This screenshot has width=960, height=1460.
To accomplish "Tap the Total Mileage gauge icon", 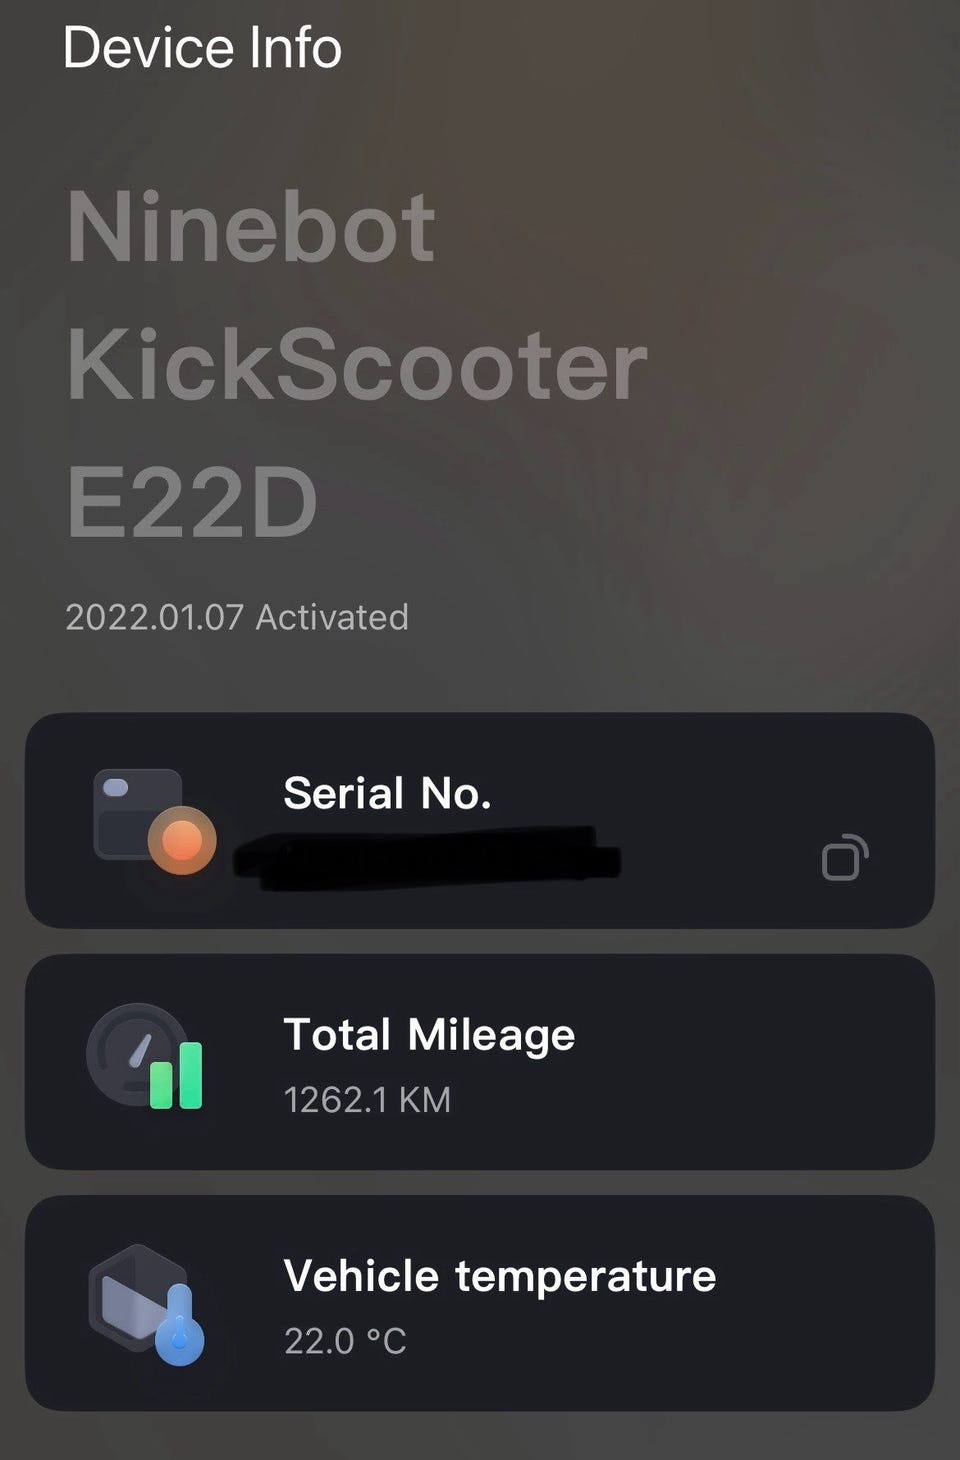I will click(145, 1056).
